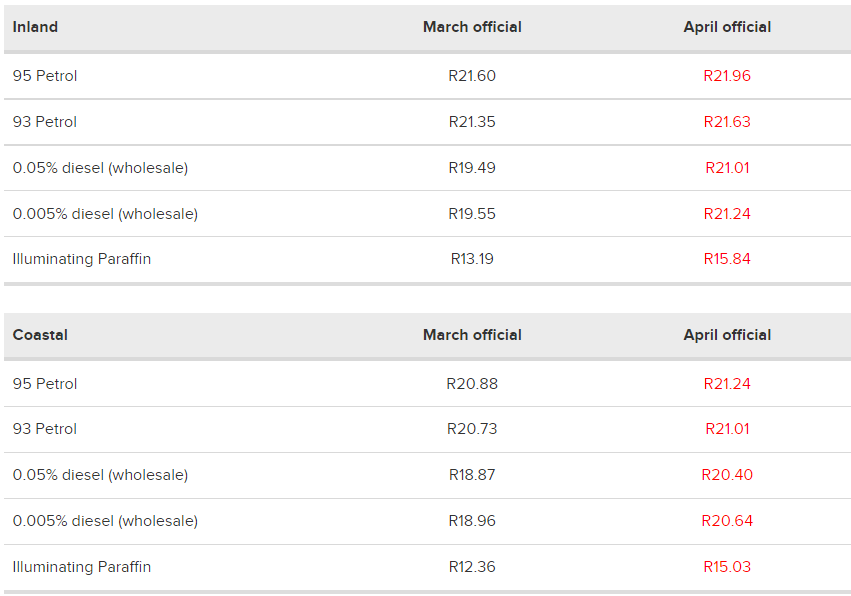851x596 pixels.
Task: Select Inland 95 Petrol April price R21.96
Action: tap(727, 75)
